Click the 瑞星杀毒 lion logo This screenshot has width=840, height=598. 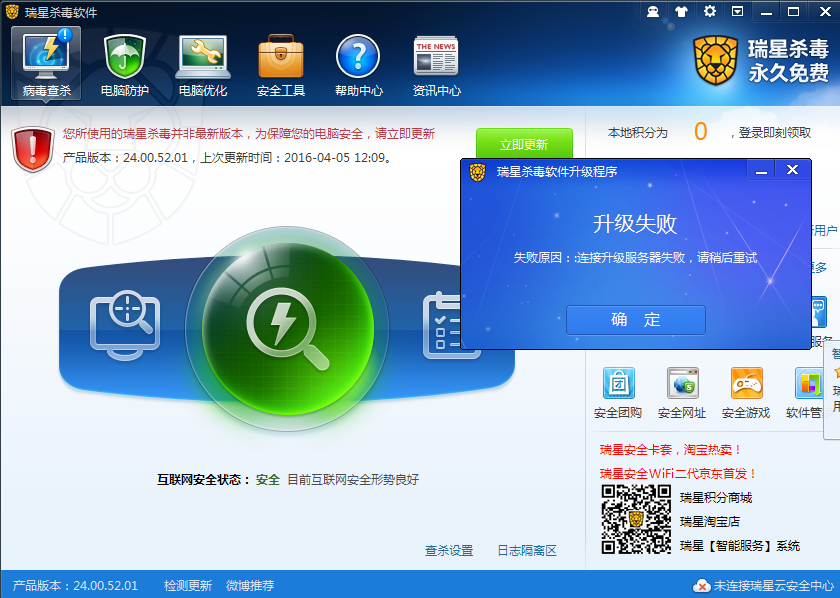[716, 61]
